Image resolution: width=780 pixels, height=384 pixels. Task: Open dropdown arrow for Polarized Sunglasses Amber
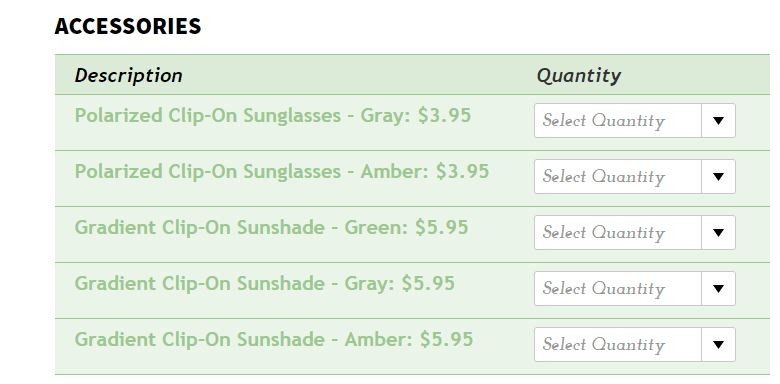(718, 176)
